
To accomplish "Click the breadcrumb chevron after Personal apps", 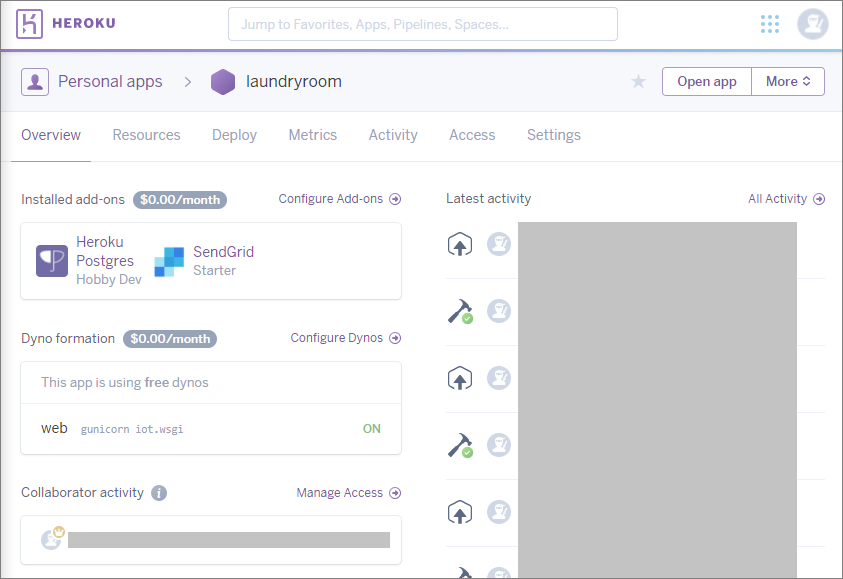I will [x=188, y=82].
